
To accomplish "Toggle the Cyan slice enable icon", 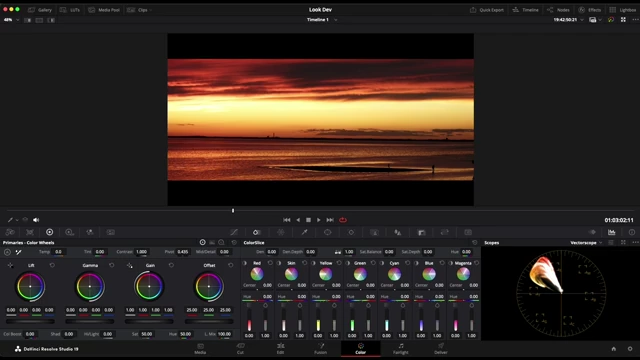I will [x=382, y=263].
